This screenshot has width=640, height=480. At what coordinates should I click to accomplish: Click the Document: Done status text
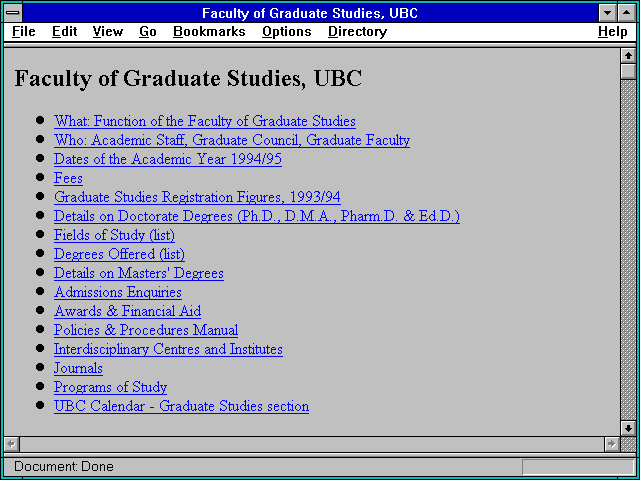click(x=64, y=467)
